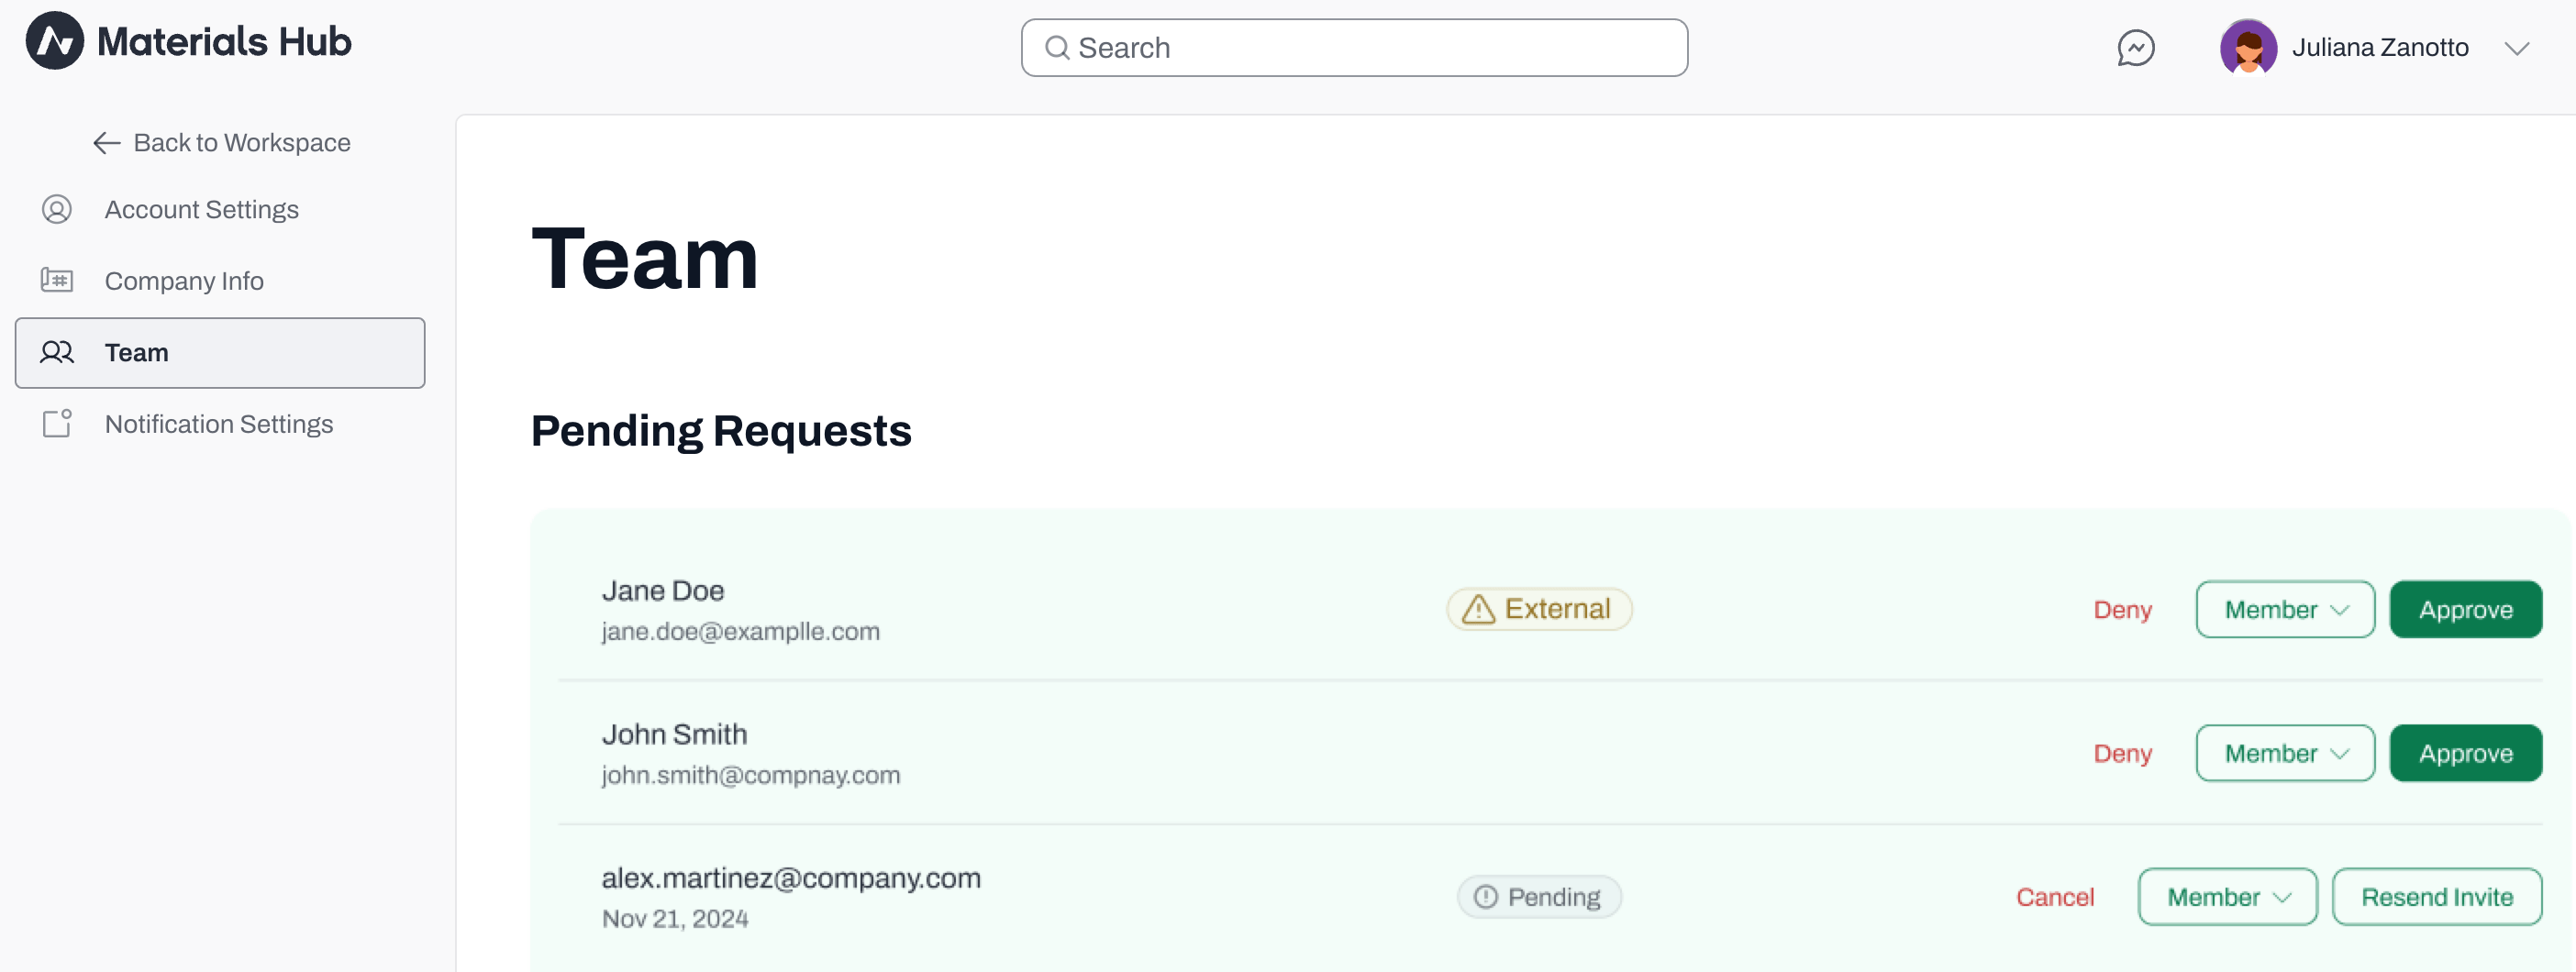Screen dimensions: 2576x972
Task: Click the search magnifier icon
Action: [x=1056, y=48]
